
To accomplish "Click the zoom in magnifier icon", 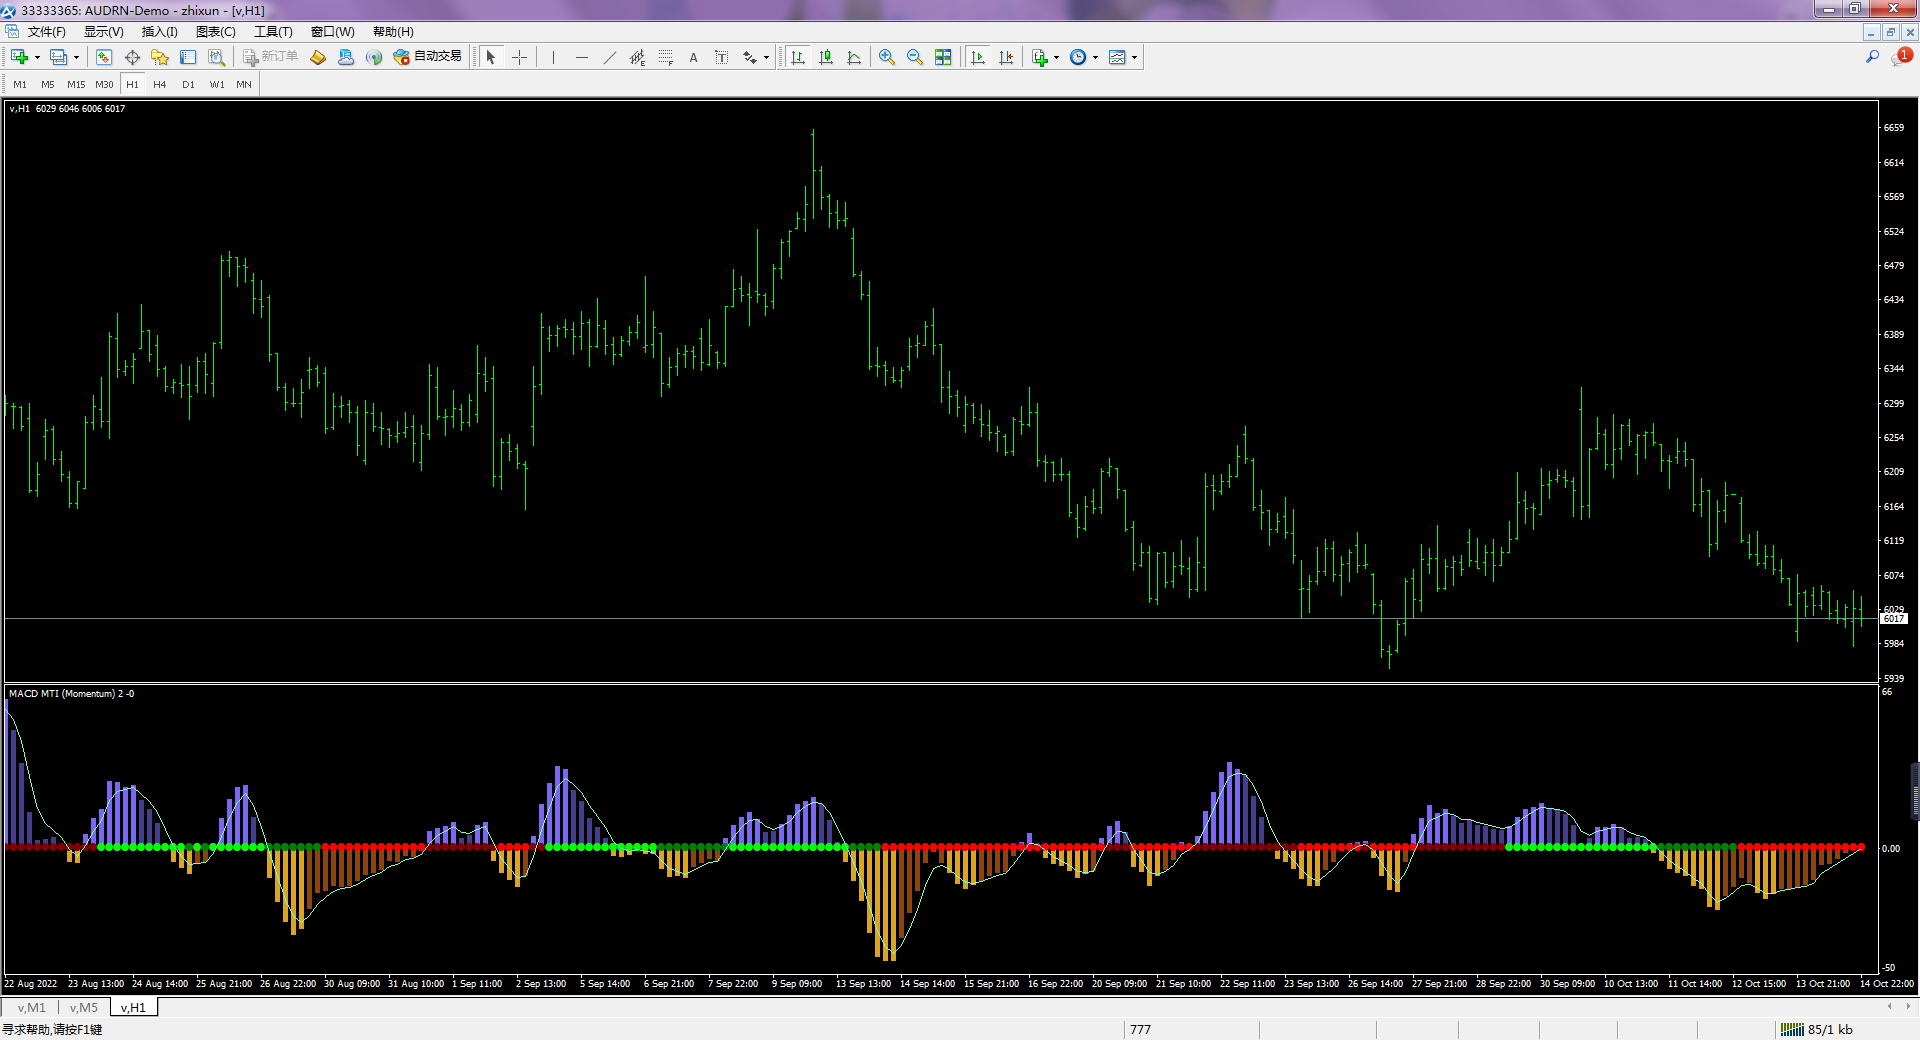I will tap(887, 57).
